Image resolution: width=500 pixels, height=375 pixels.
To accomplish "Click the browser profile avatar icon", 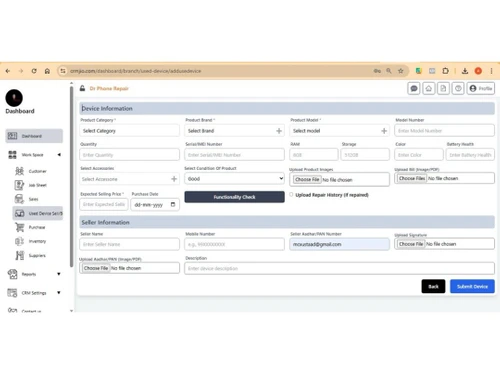I will pos(478,71).
